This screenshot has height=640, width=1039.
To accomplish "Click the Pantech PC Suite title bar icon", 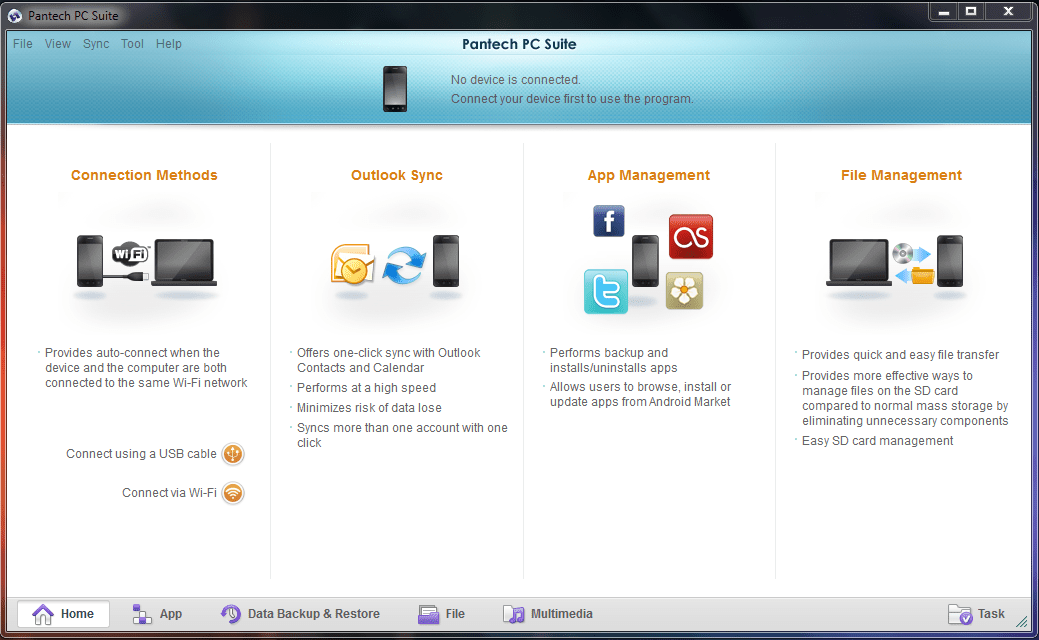I will (x=15, y=15).
